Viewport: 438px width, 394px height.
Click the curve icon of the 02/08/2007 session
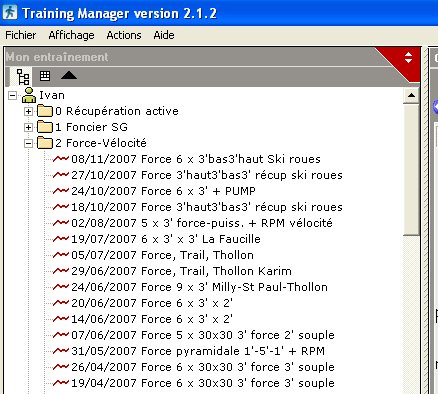click(61, 223)
